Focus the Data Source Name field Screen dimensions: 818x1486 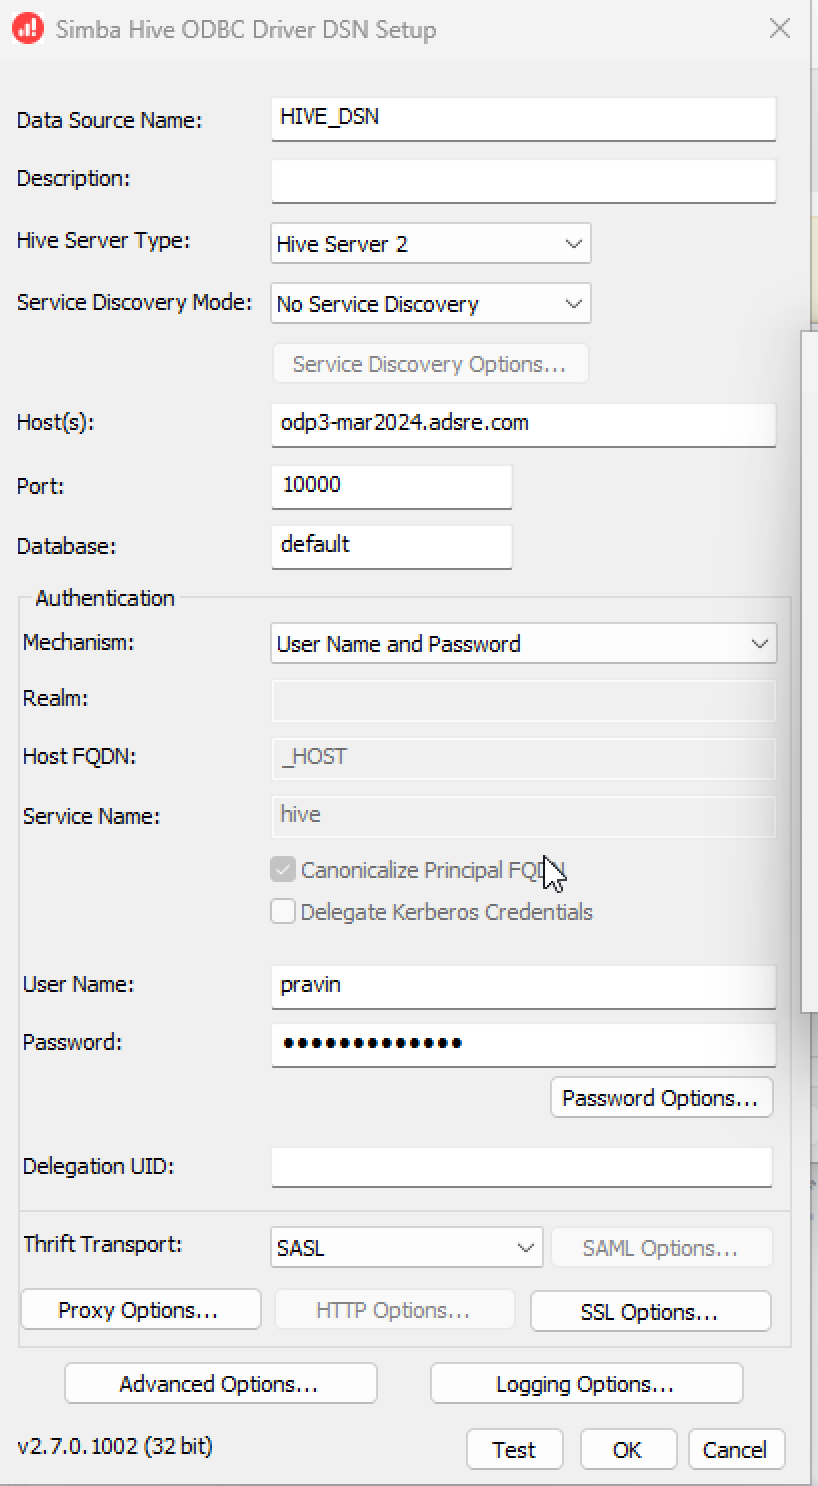pos(524,118)
